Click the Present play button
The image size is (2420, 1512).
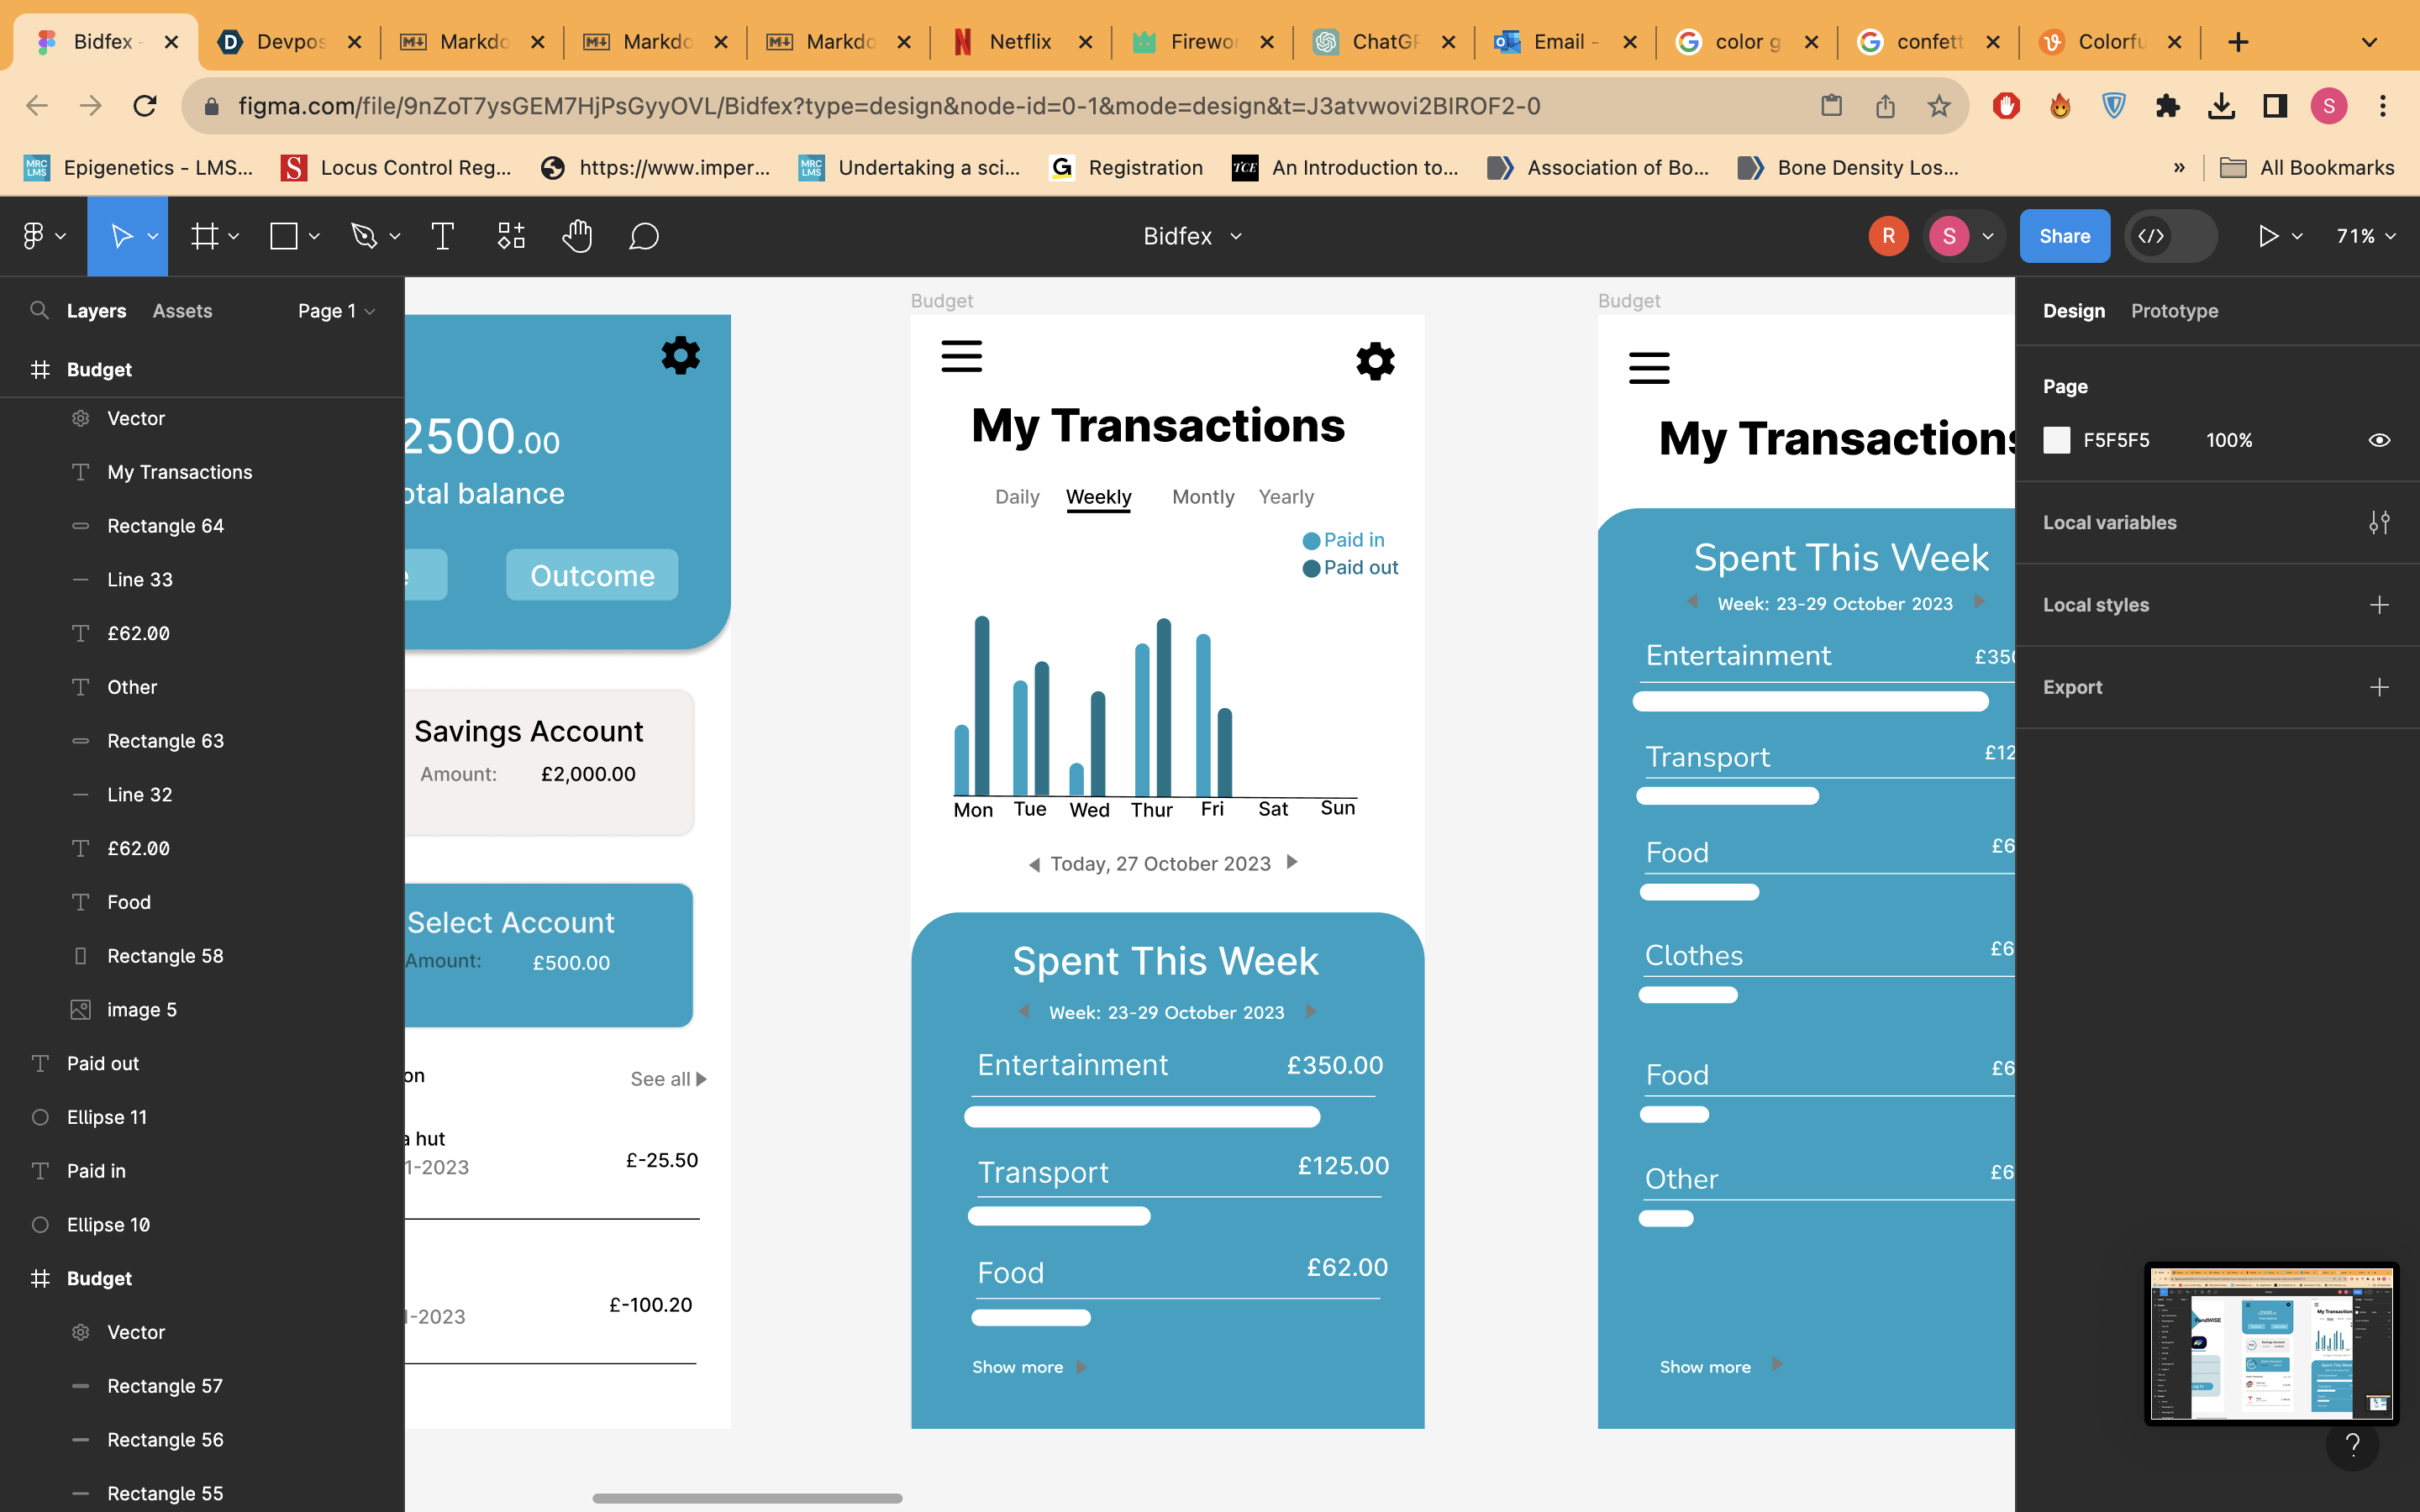[2268, 237]
